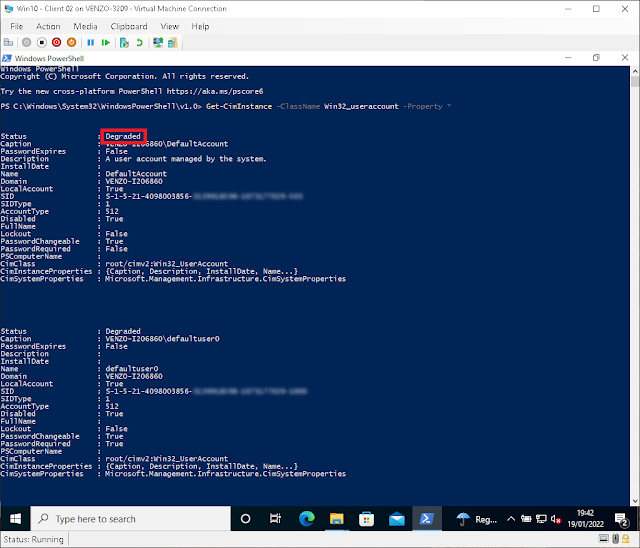Click the keyboard status bar icon
This screenshot has width=640, height=548.
click(x=604, y=539)
